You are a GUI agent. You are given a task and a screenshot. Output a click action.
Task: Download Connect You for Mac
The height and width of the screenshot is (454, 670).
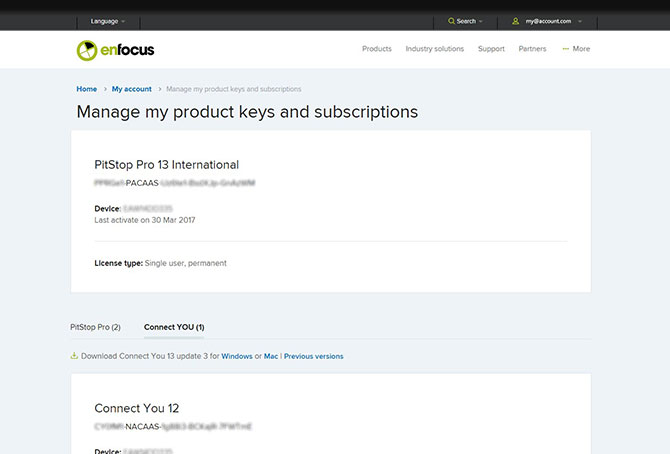(x=270, y=356)
